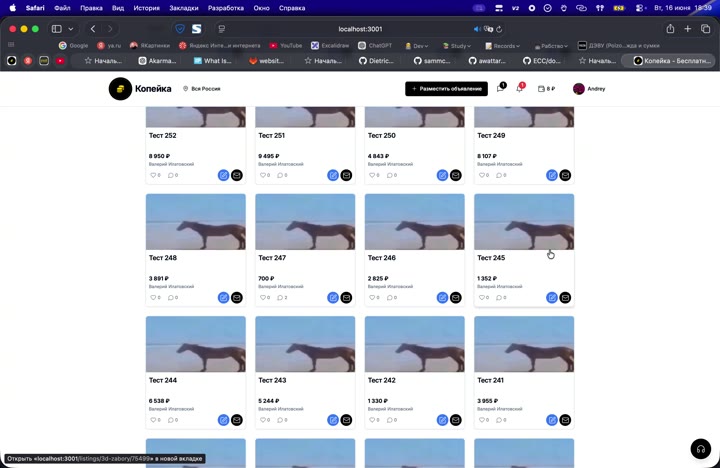720x468 pixels.
Task: Open Andrey profile avatar
Action: click(x=579, y=89)
